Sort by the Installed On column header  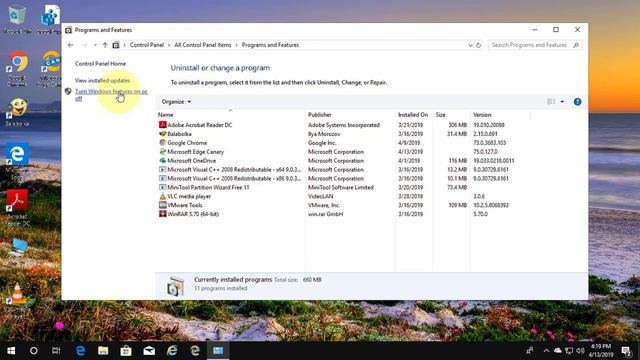tap(413, 115)
